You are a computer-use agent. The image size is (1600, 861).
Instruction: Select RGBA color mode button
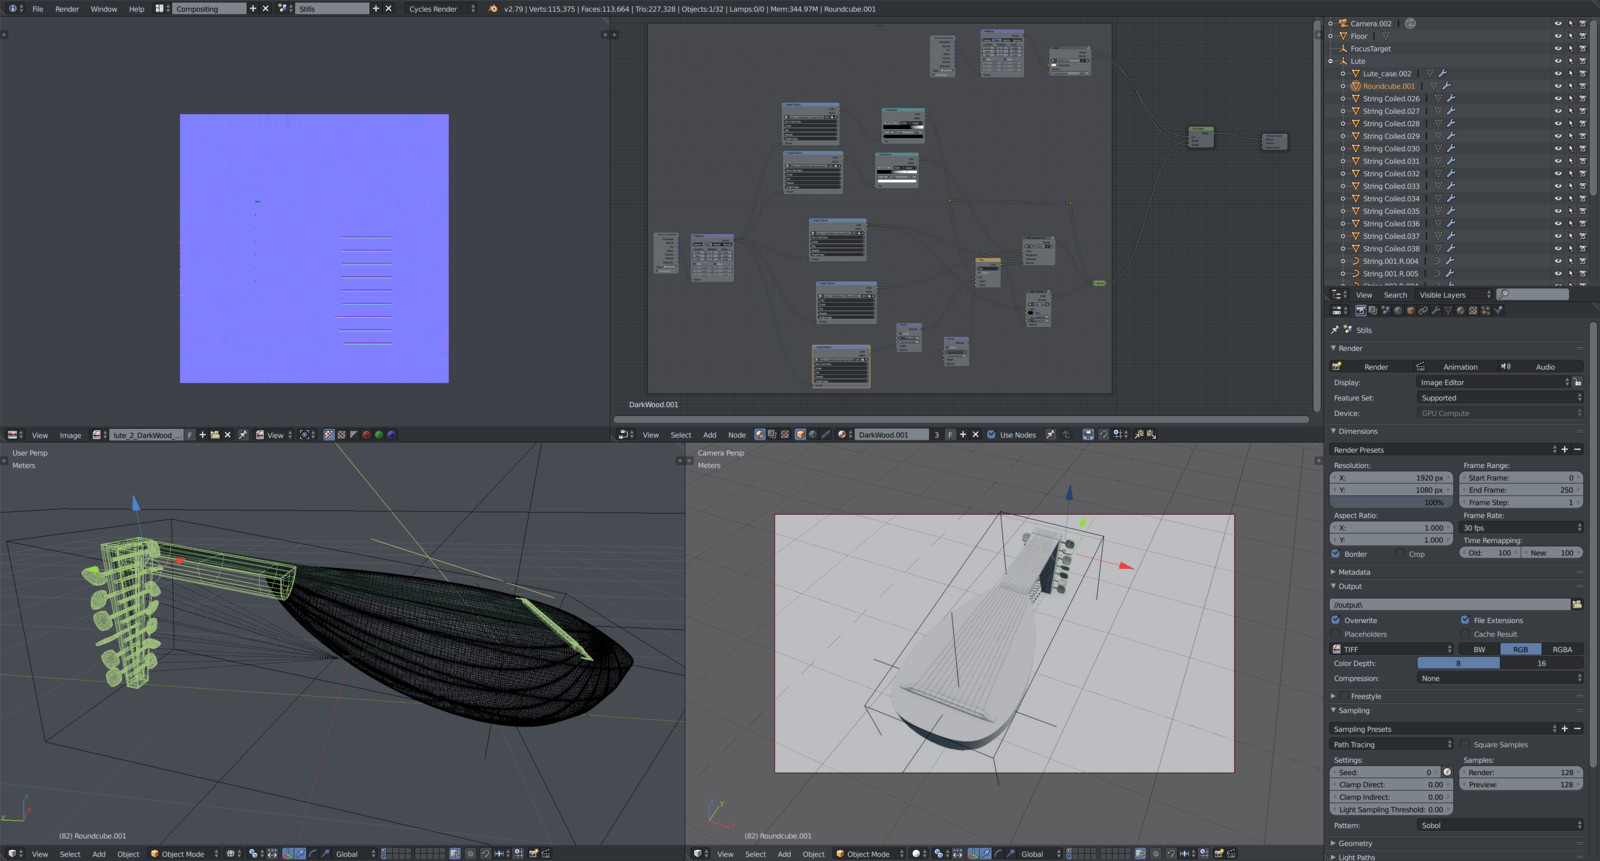(1561, 649)
